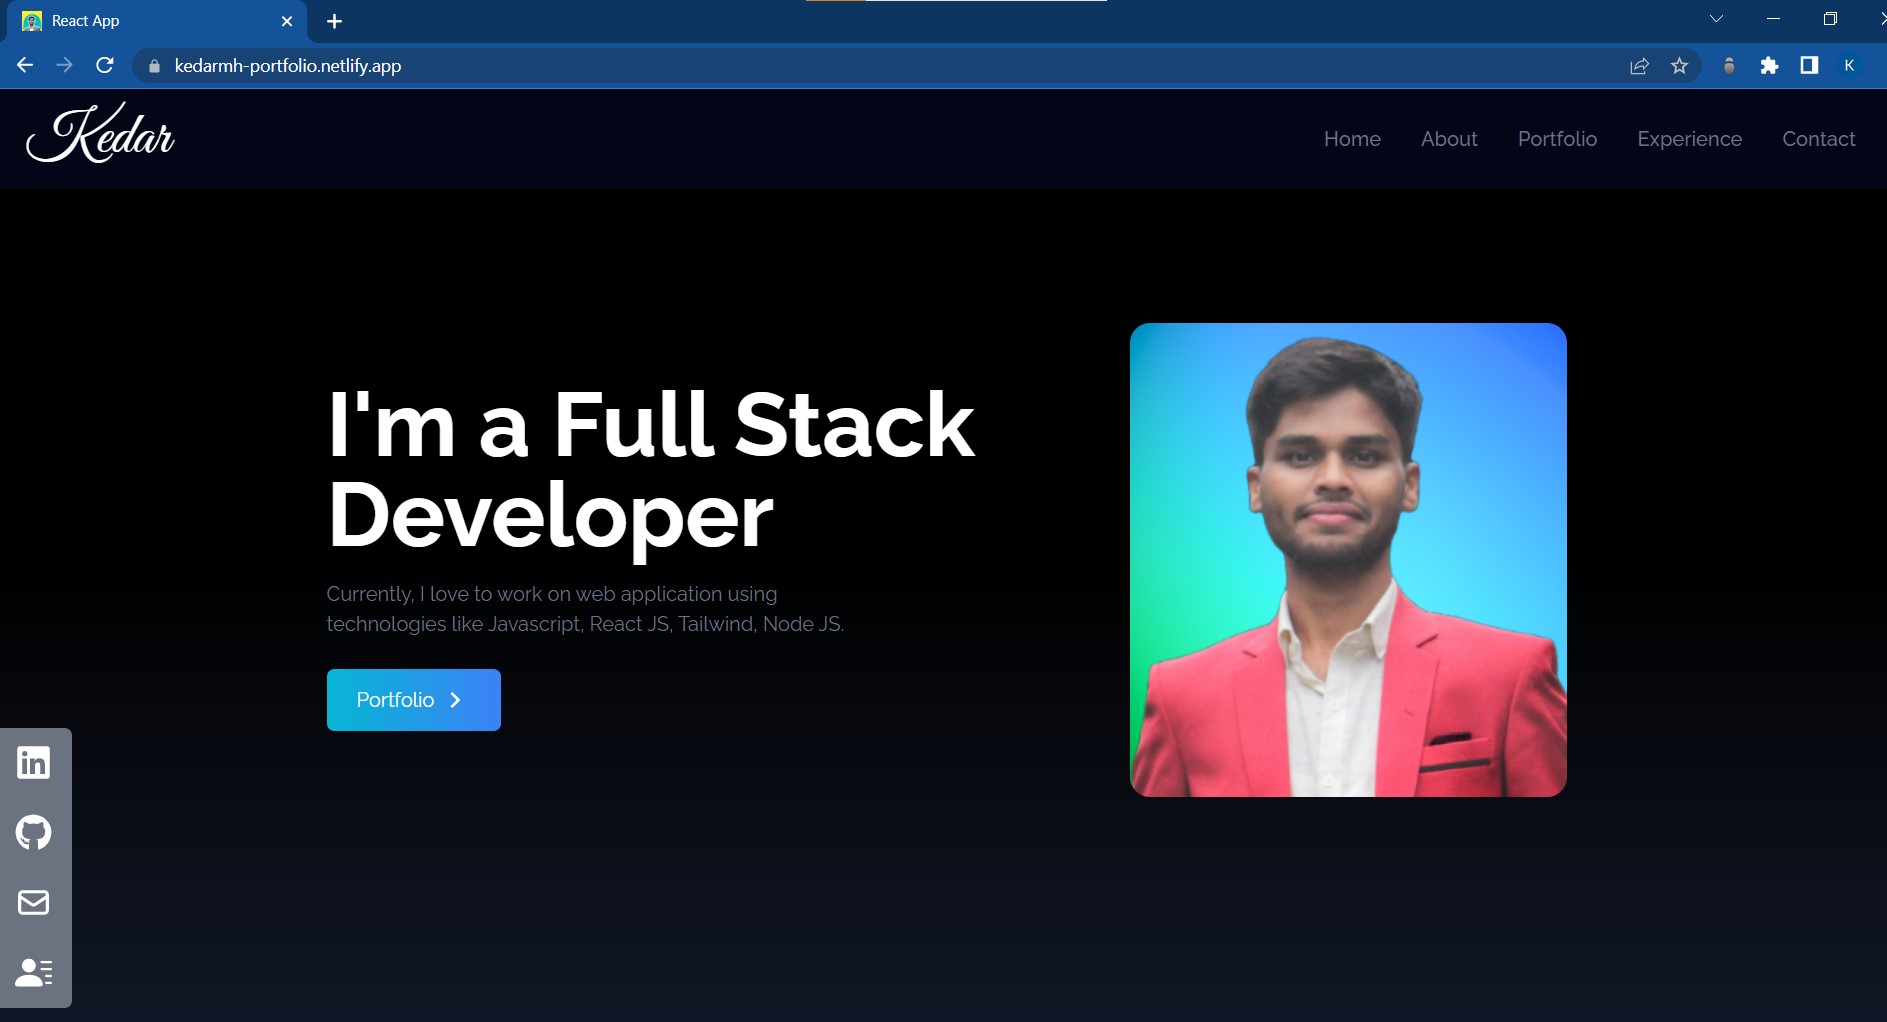Viewport: 1887px width, 1022px height.
Task: Click the "Currently, I love to work" paragraph
Action: pos(585,609)
